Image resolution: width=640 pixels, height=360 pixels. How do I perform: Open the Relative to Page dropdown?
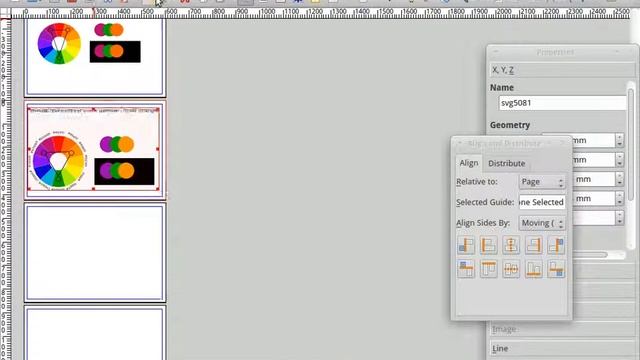[x=542, y=182]
